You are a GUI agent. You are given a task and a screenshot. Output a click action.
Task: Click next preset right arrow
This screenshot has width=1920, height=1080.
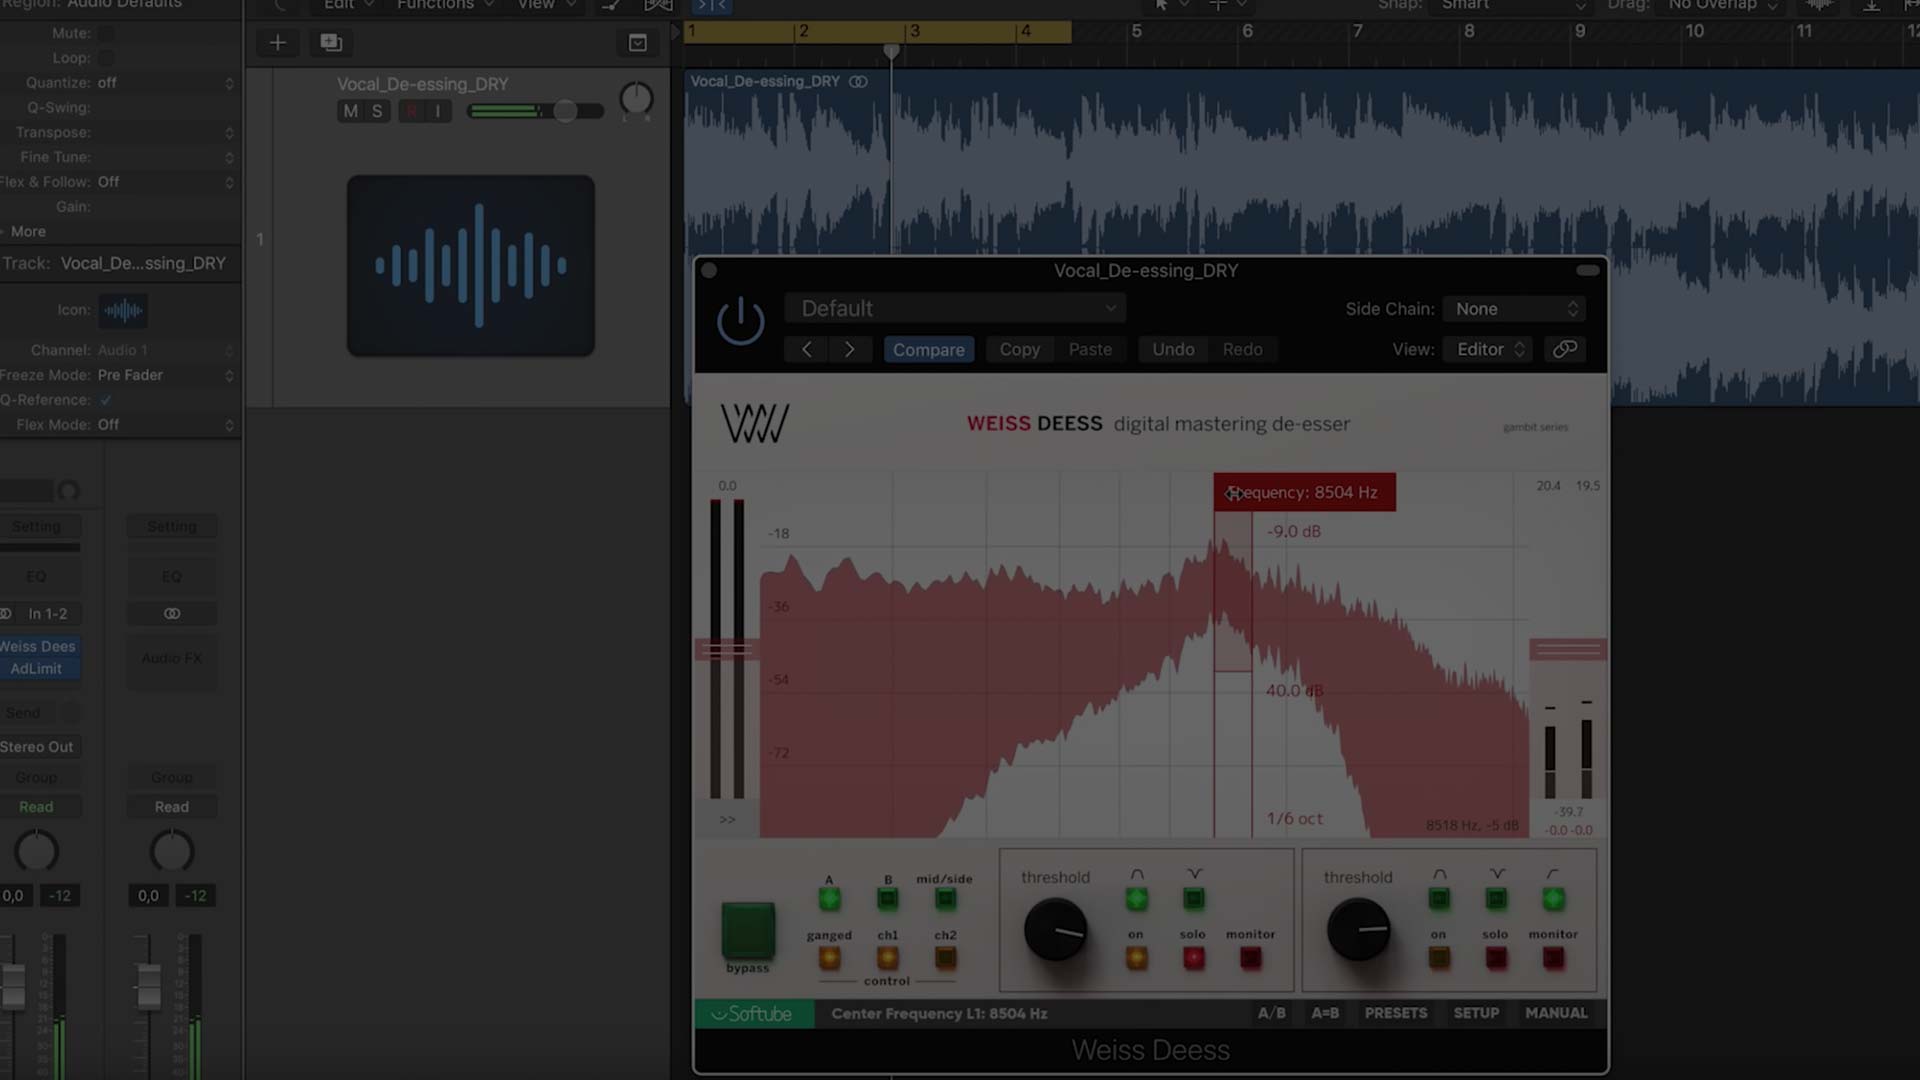(x=849, y=350)
